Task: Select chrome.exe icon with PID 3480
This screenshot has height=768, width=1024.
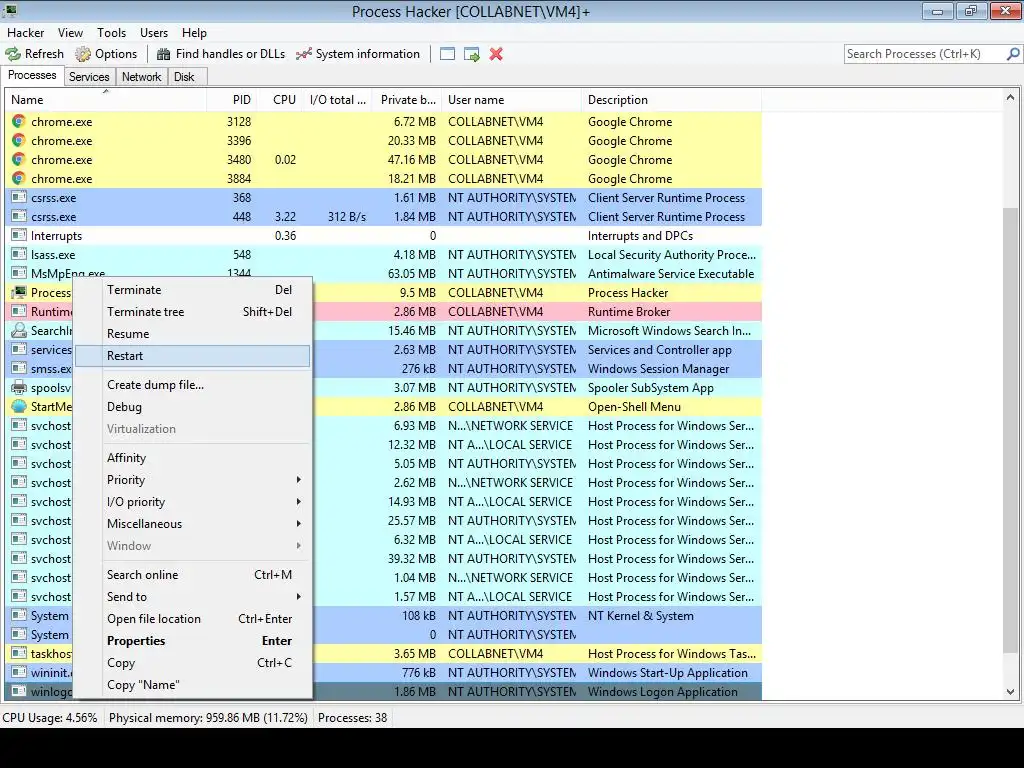Action: pos(19,159)
